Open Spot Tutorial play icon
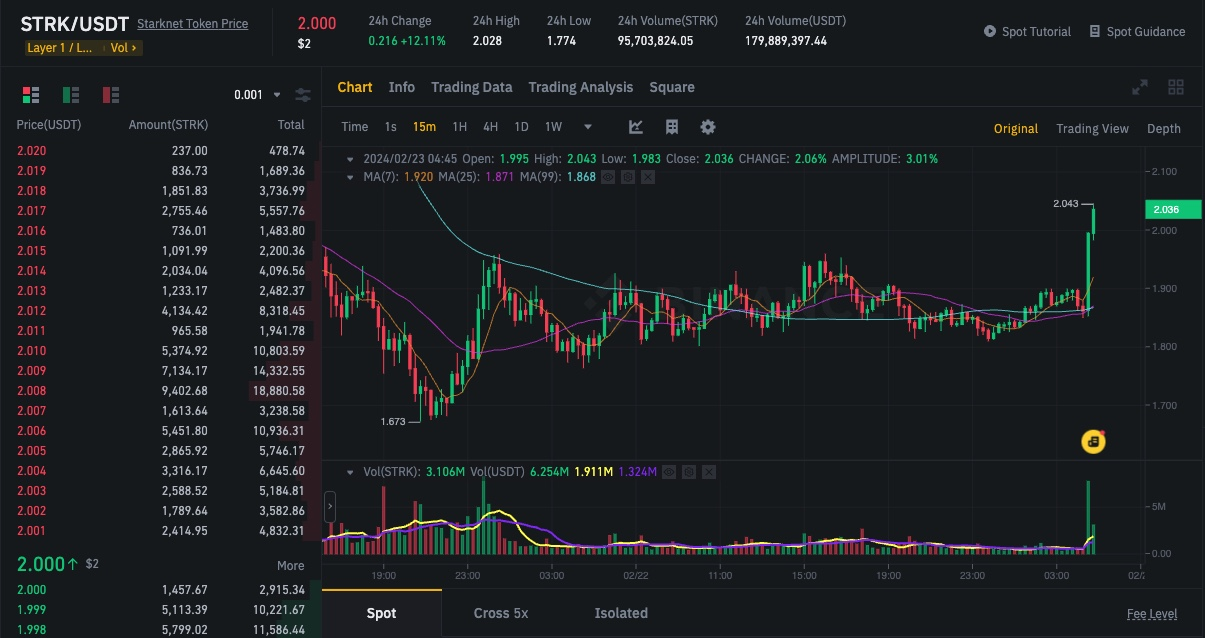 coord(990,32)
